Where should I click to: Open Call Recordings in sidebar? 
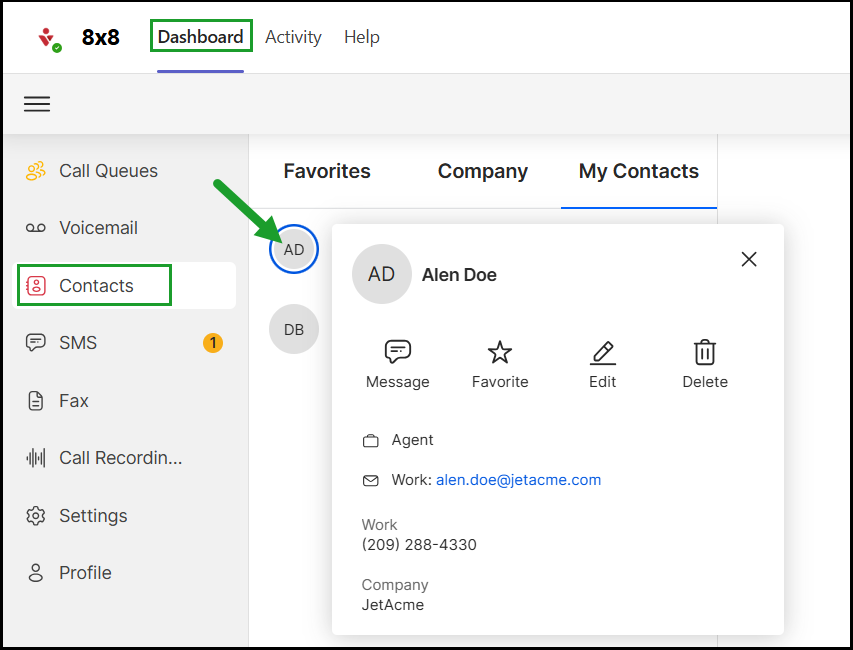click(120, 458)
